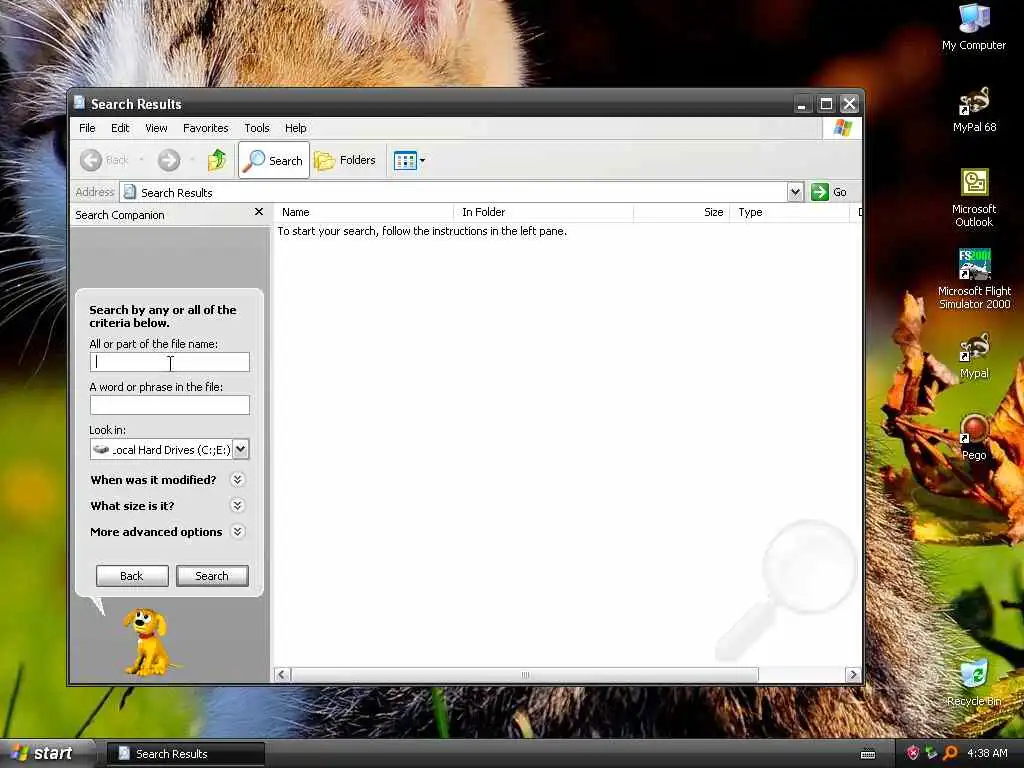1024x768 pixels.
Task: Maximize the Search Results window
Action: click(826, 104)
